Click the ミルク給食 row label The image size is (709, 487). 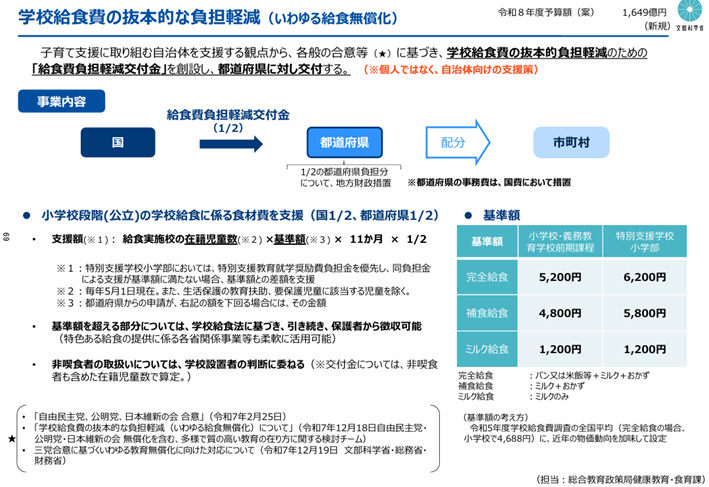tap(486, 349)
